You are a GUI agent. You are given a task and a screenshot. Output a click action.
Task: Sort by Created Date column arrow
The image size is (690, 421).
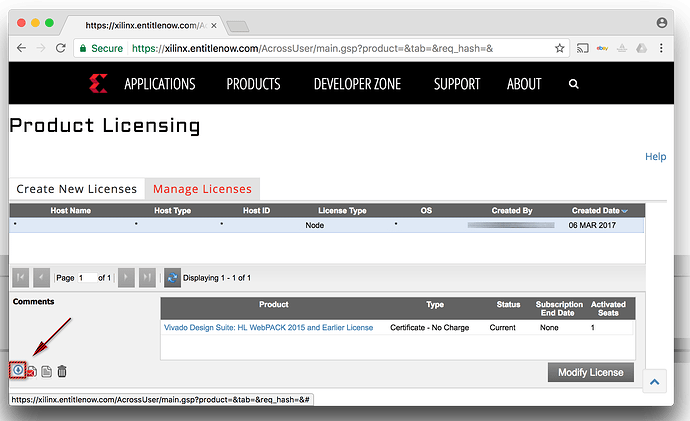[625, 211]
